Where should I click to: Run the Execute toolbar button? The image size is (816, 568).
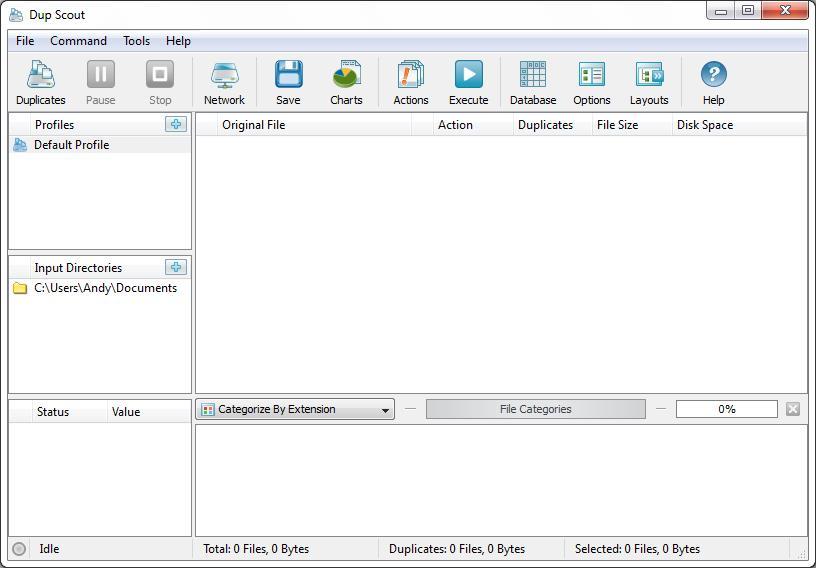point(468,83)
